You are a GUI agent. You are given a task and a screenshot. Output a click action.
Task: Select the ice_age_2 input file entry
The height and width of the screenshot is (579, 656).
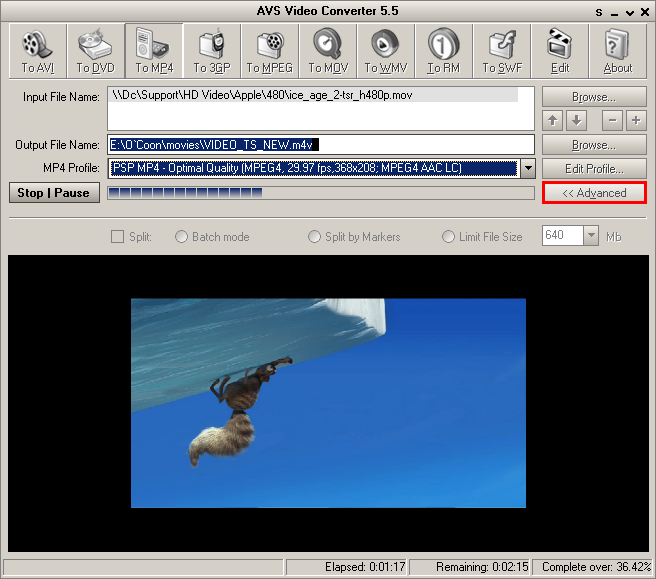(x=314, y=95)
